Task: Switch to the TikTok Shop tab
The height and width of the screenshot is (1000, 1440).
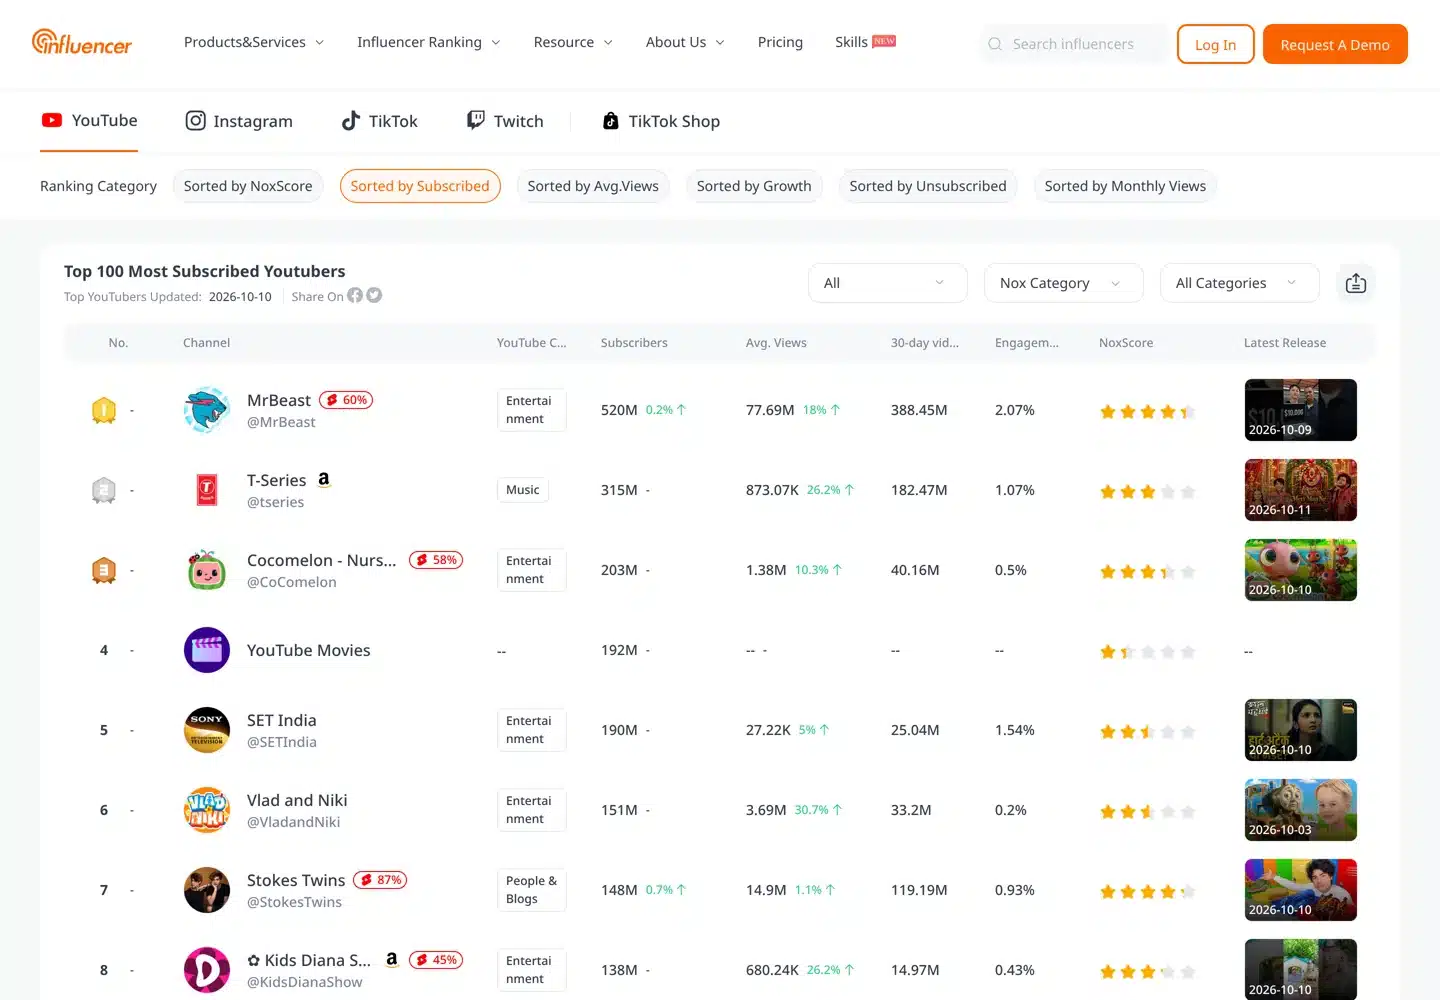Action: 661,121
